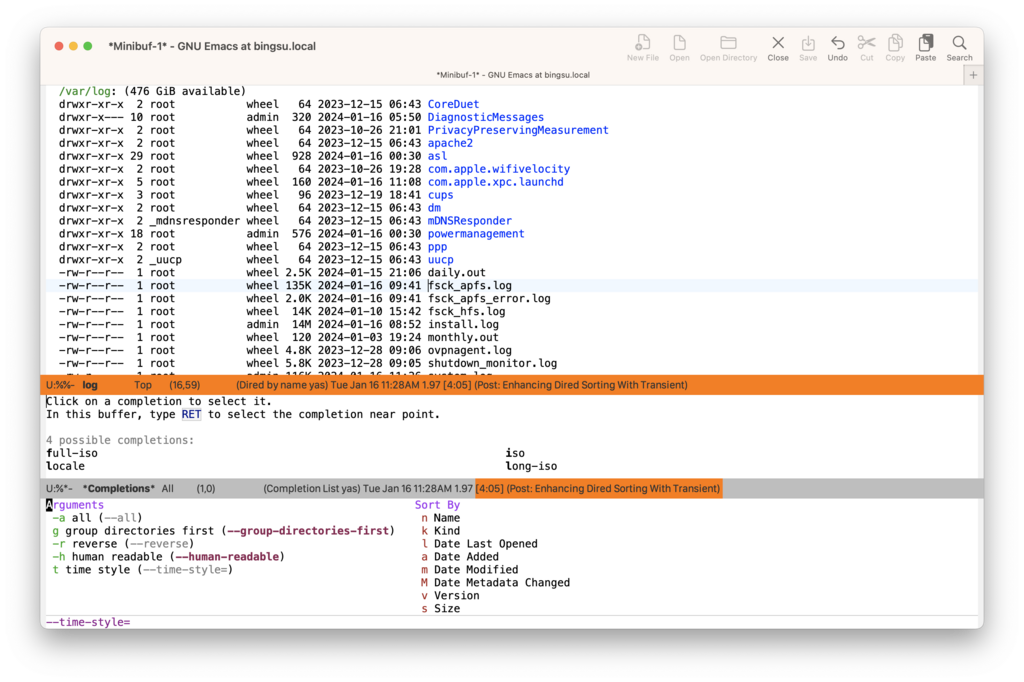Click the --time-style= minibuffer prompt

(x=88, y=623)
